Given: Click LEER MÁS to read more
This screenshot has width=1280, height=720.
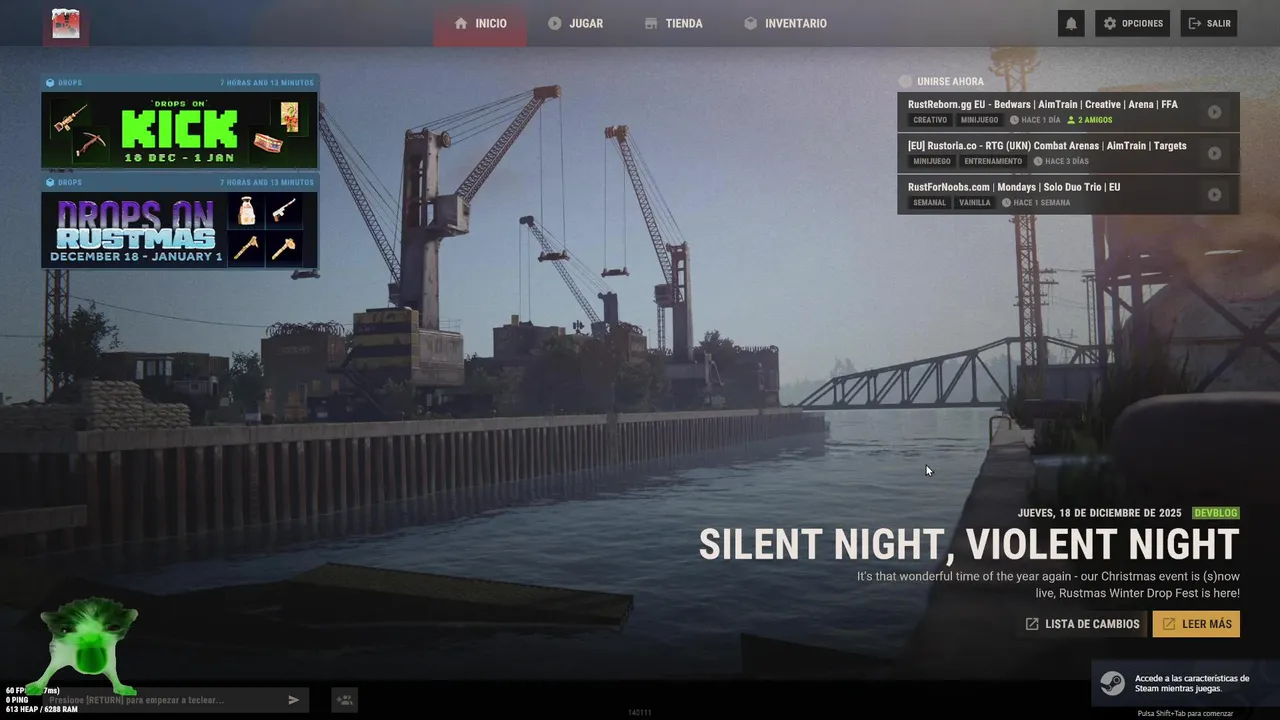Looking at the screenshot, I should coord(1196,624).
